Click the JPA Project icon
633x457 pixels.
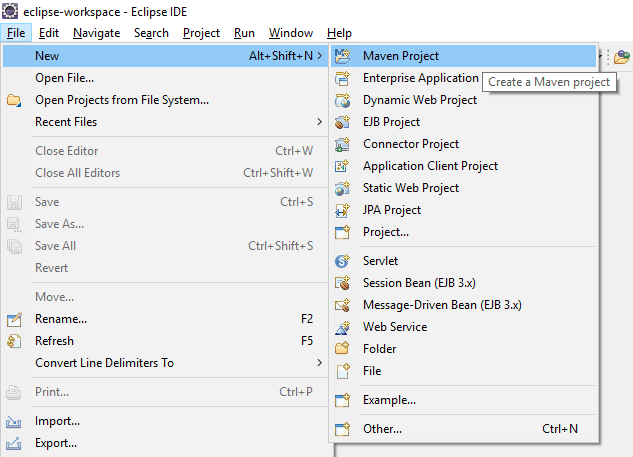pyautogui.click(x=343, y=210)
